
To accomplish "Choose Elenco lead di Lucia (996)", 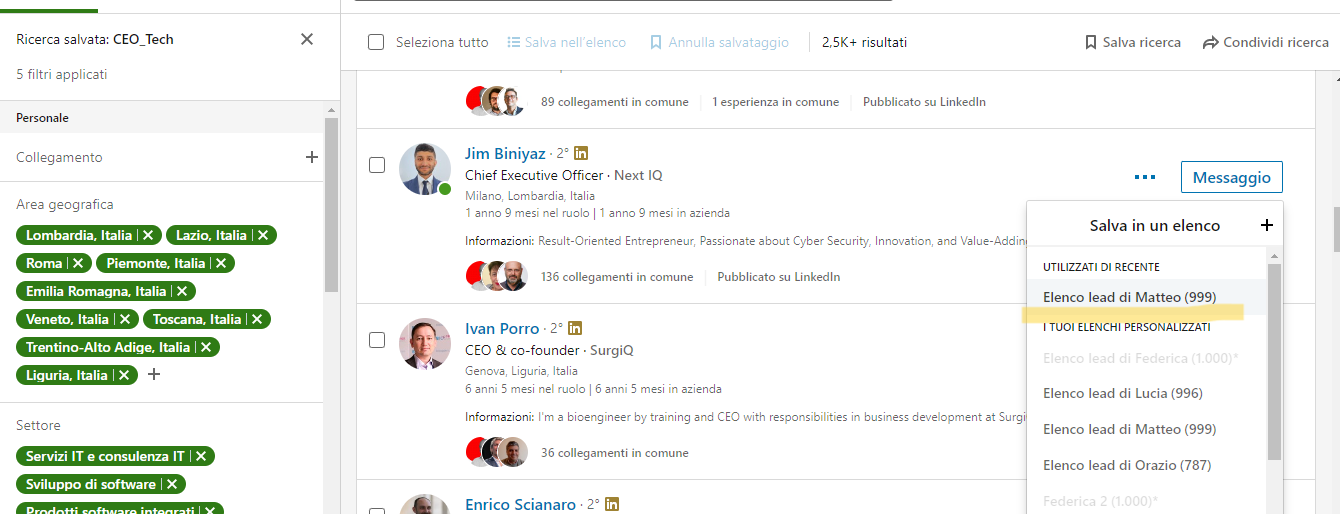I will pyautogui.click(x=1122, y=393).
